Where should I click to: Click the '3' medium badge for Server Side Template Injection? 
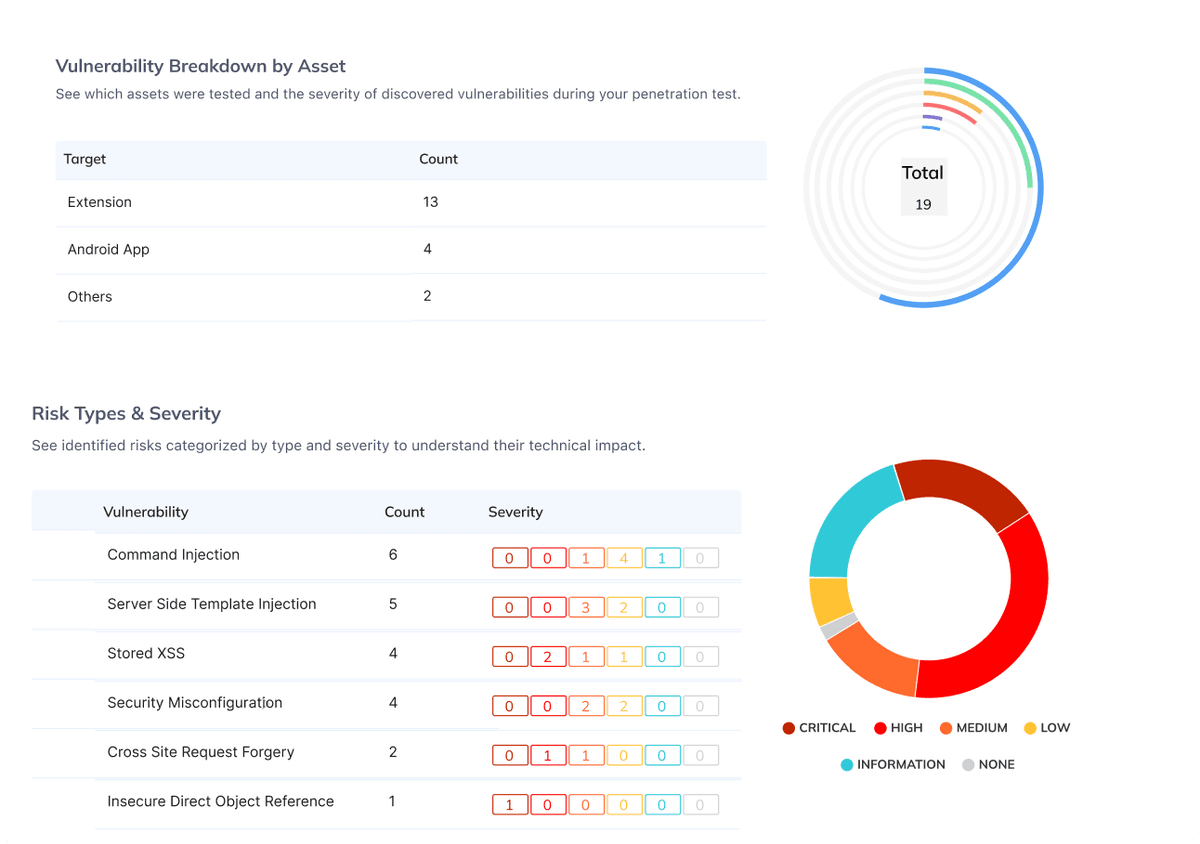(x=586, y=607)
